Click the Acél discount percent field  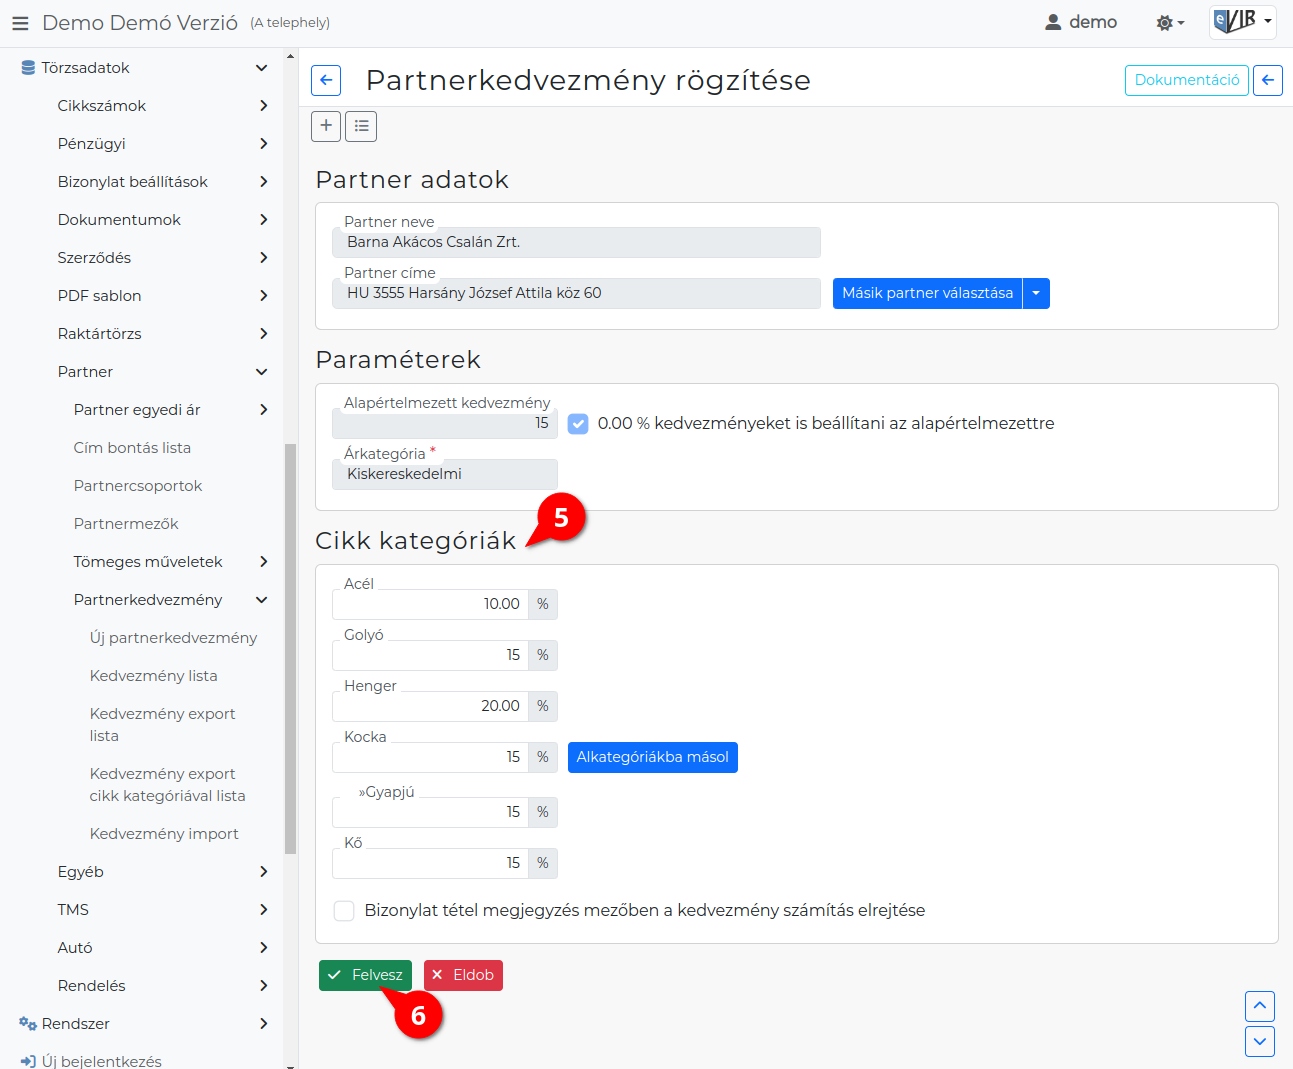[x=430, y=604]
